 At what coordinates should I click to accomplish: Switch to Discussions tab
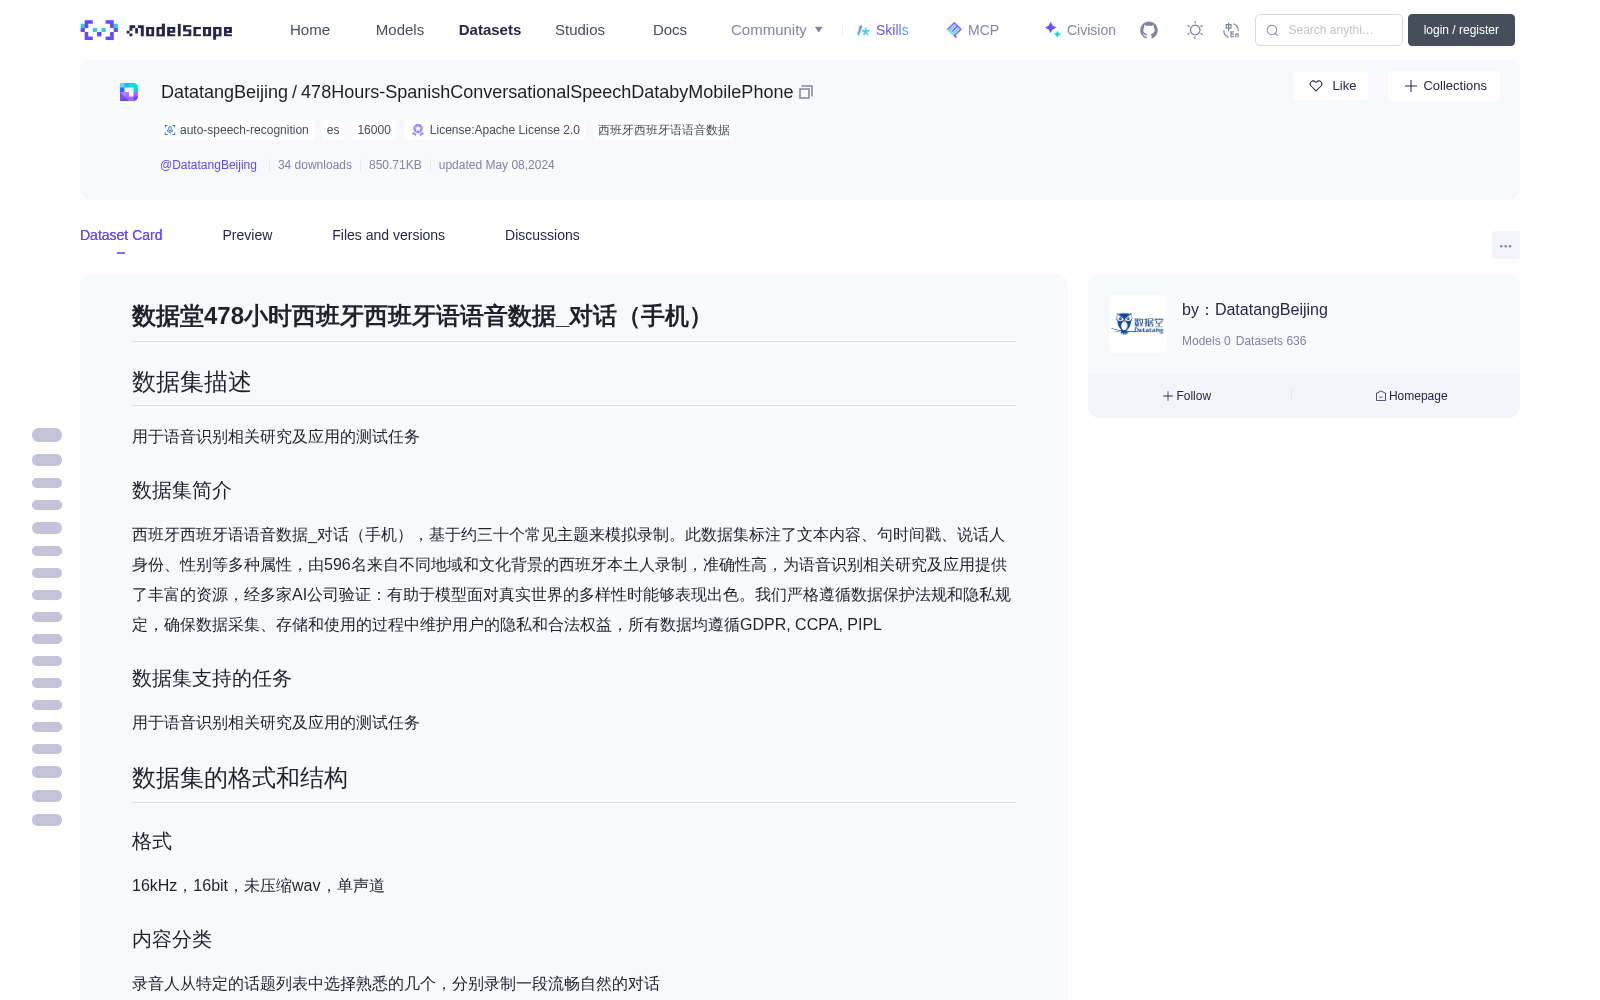coord(542,235)
